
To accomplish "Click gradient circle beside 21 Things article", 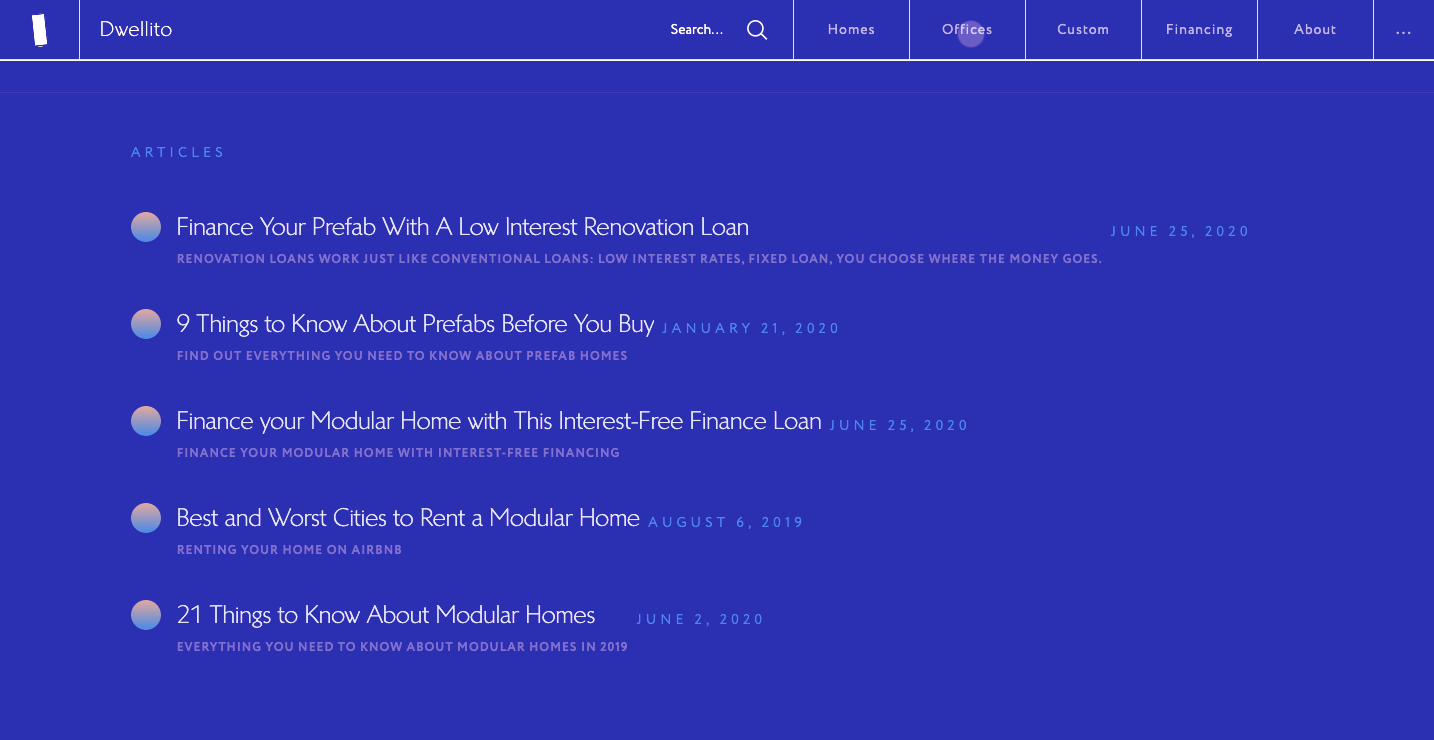I will point(146,615).
